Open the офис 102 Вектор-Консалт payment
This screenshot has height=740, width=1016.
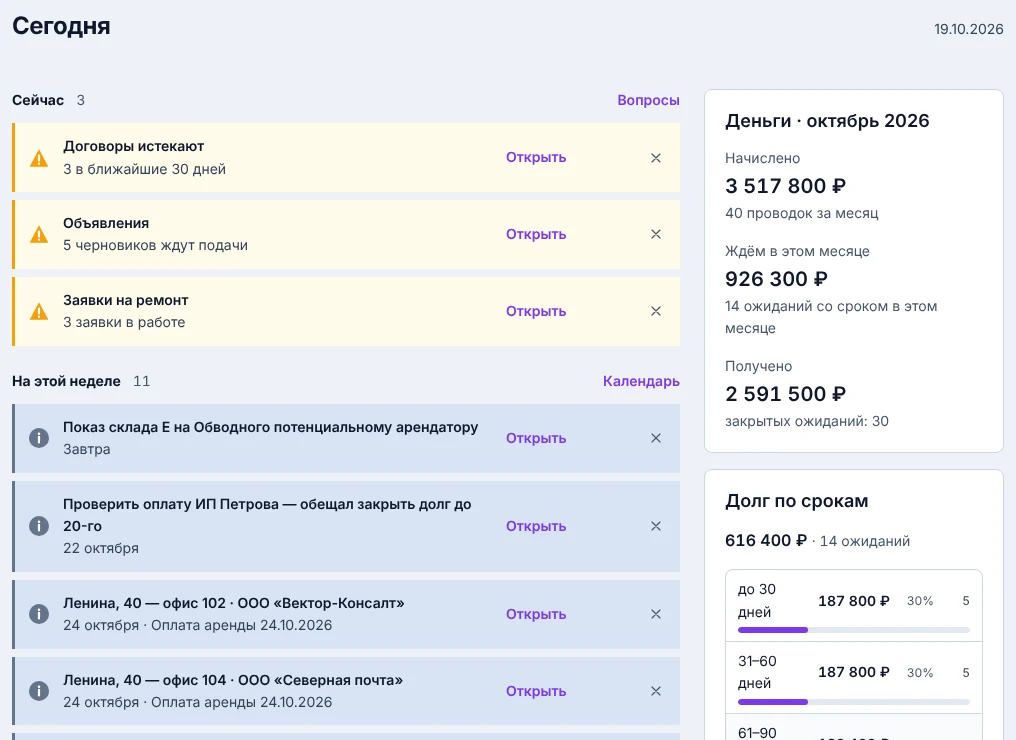[536, 614]
